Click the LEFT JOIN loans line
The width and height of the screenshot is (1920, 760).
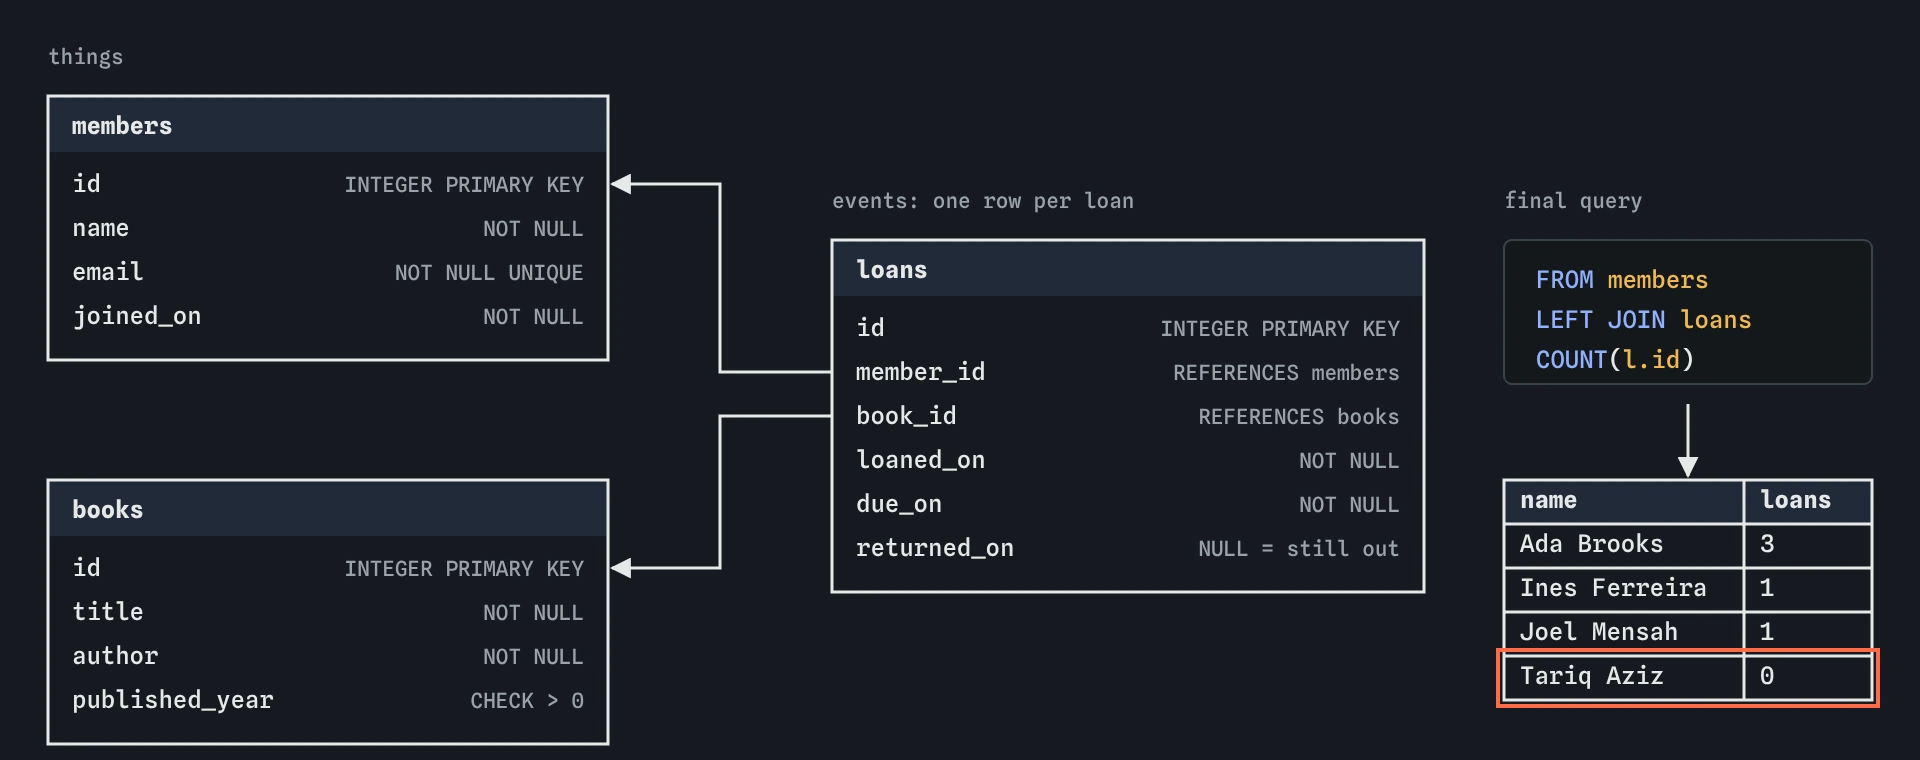(1643, 320)
